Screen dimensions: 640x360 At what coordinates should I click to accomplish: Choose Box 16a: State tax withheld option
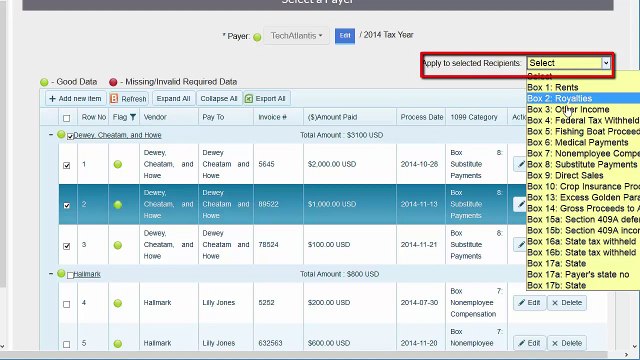point(583,242)
